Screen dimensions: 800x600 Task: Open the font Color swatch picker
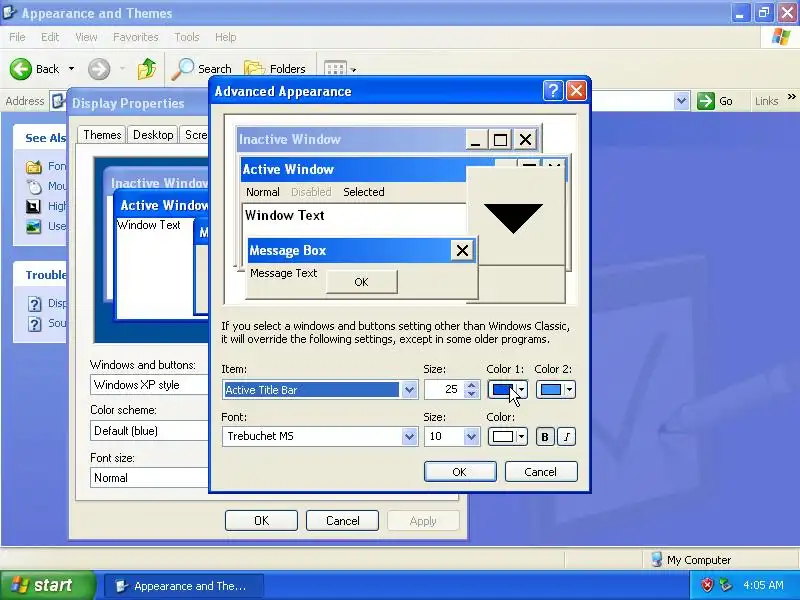(507, 437)
